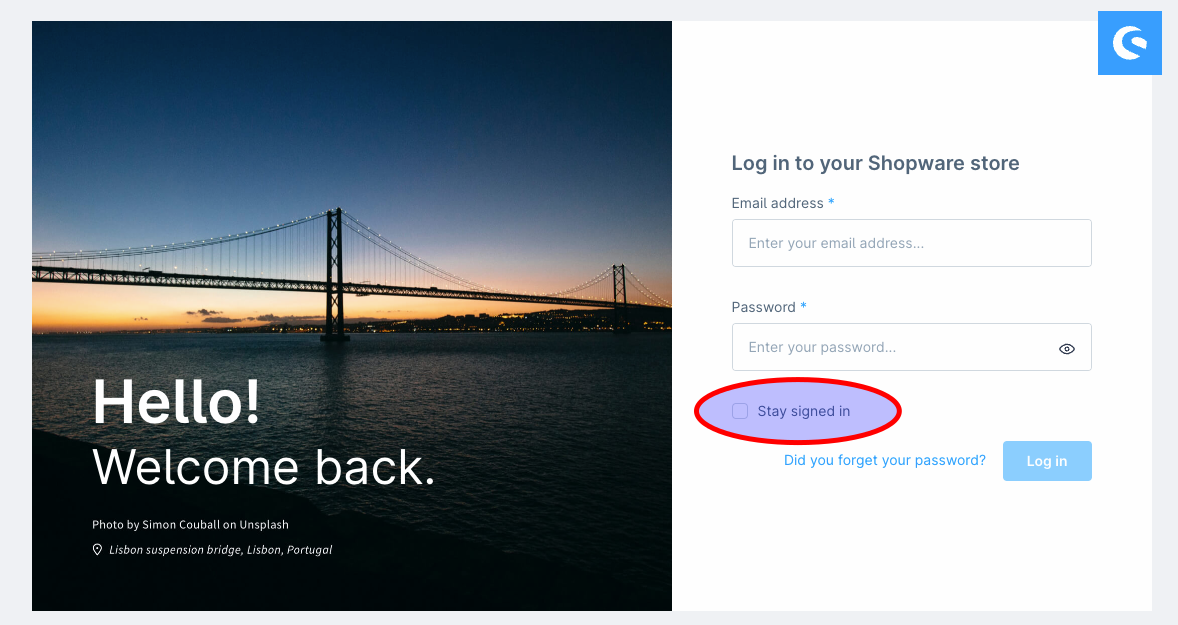Click the "Welcome back." subheading text
This screenshot has width=1178, height=625.
[x=264, y=467]
